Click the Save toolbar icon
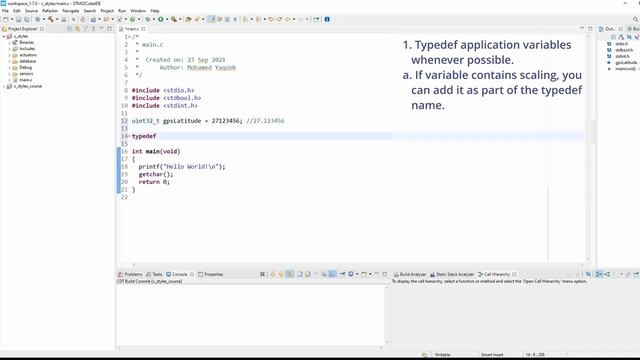Image resolution: width=640 pixels, height=360 pixels. point(18,19)
